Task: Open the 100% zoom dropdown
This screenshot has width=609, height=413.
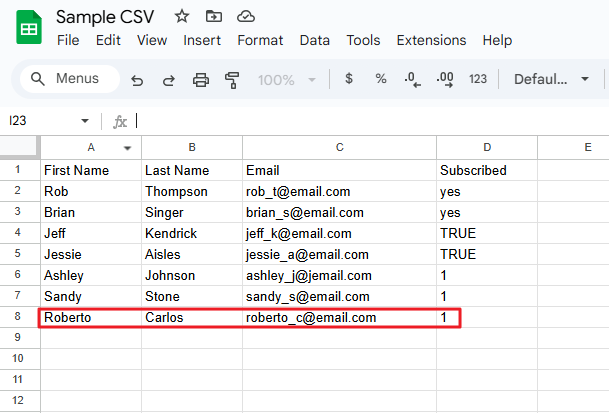Action: click(287, 79)
